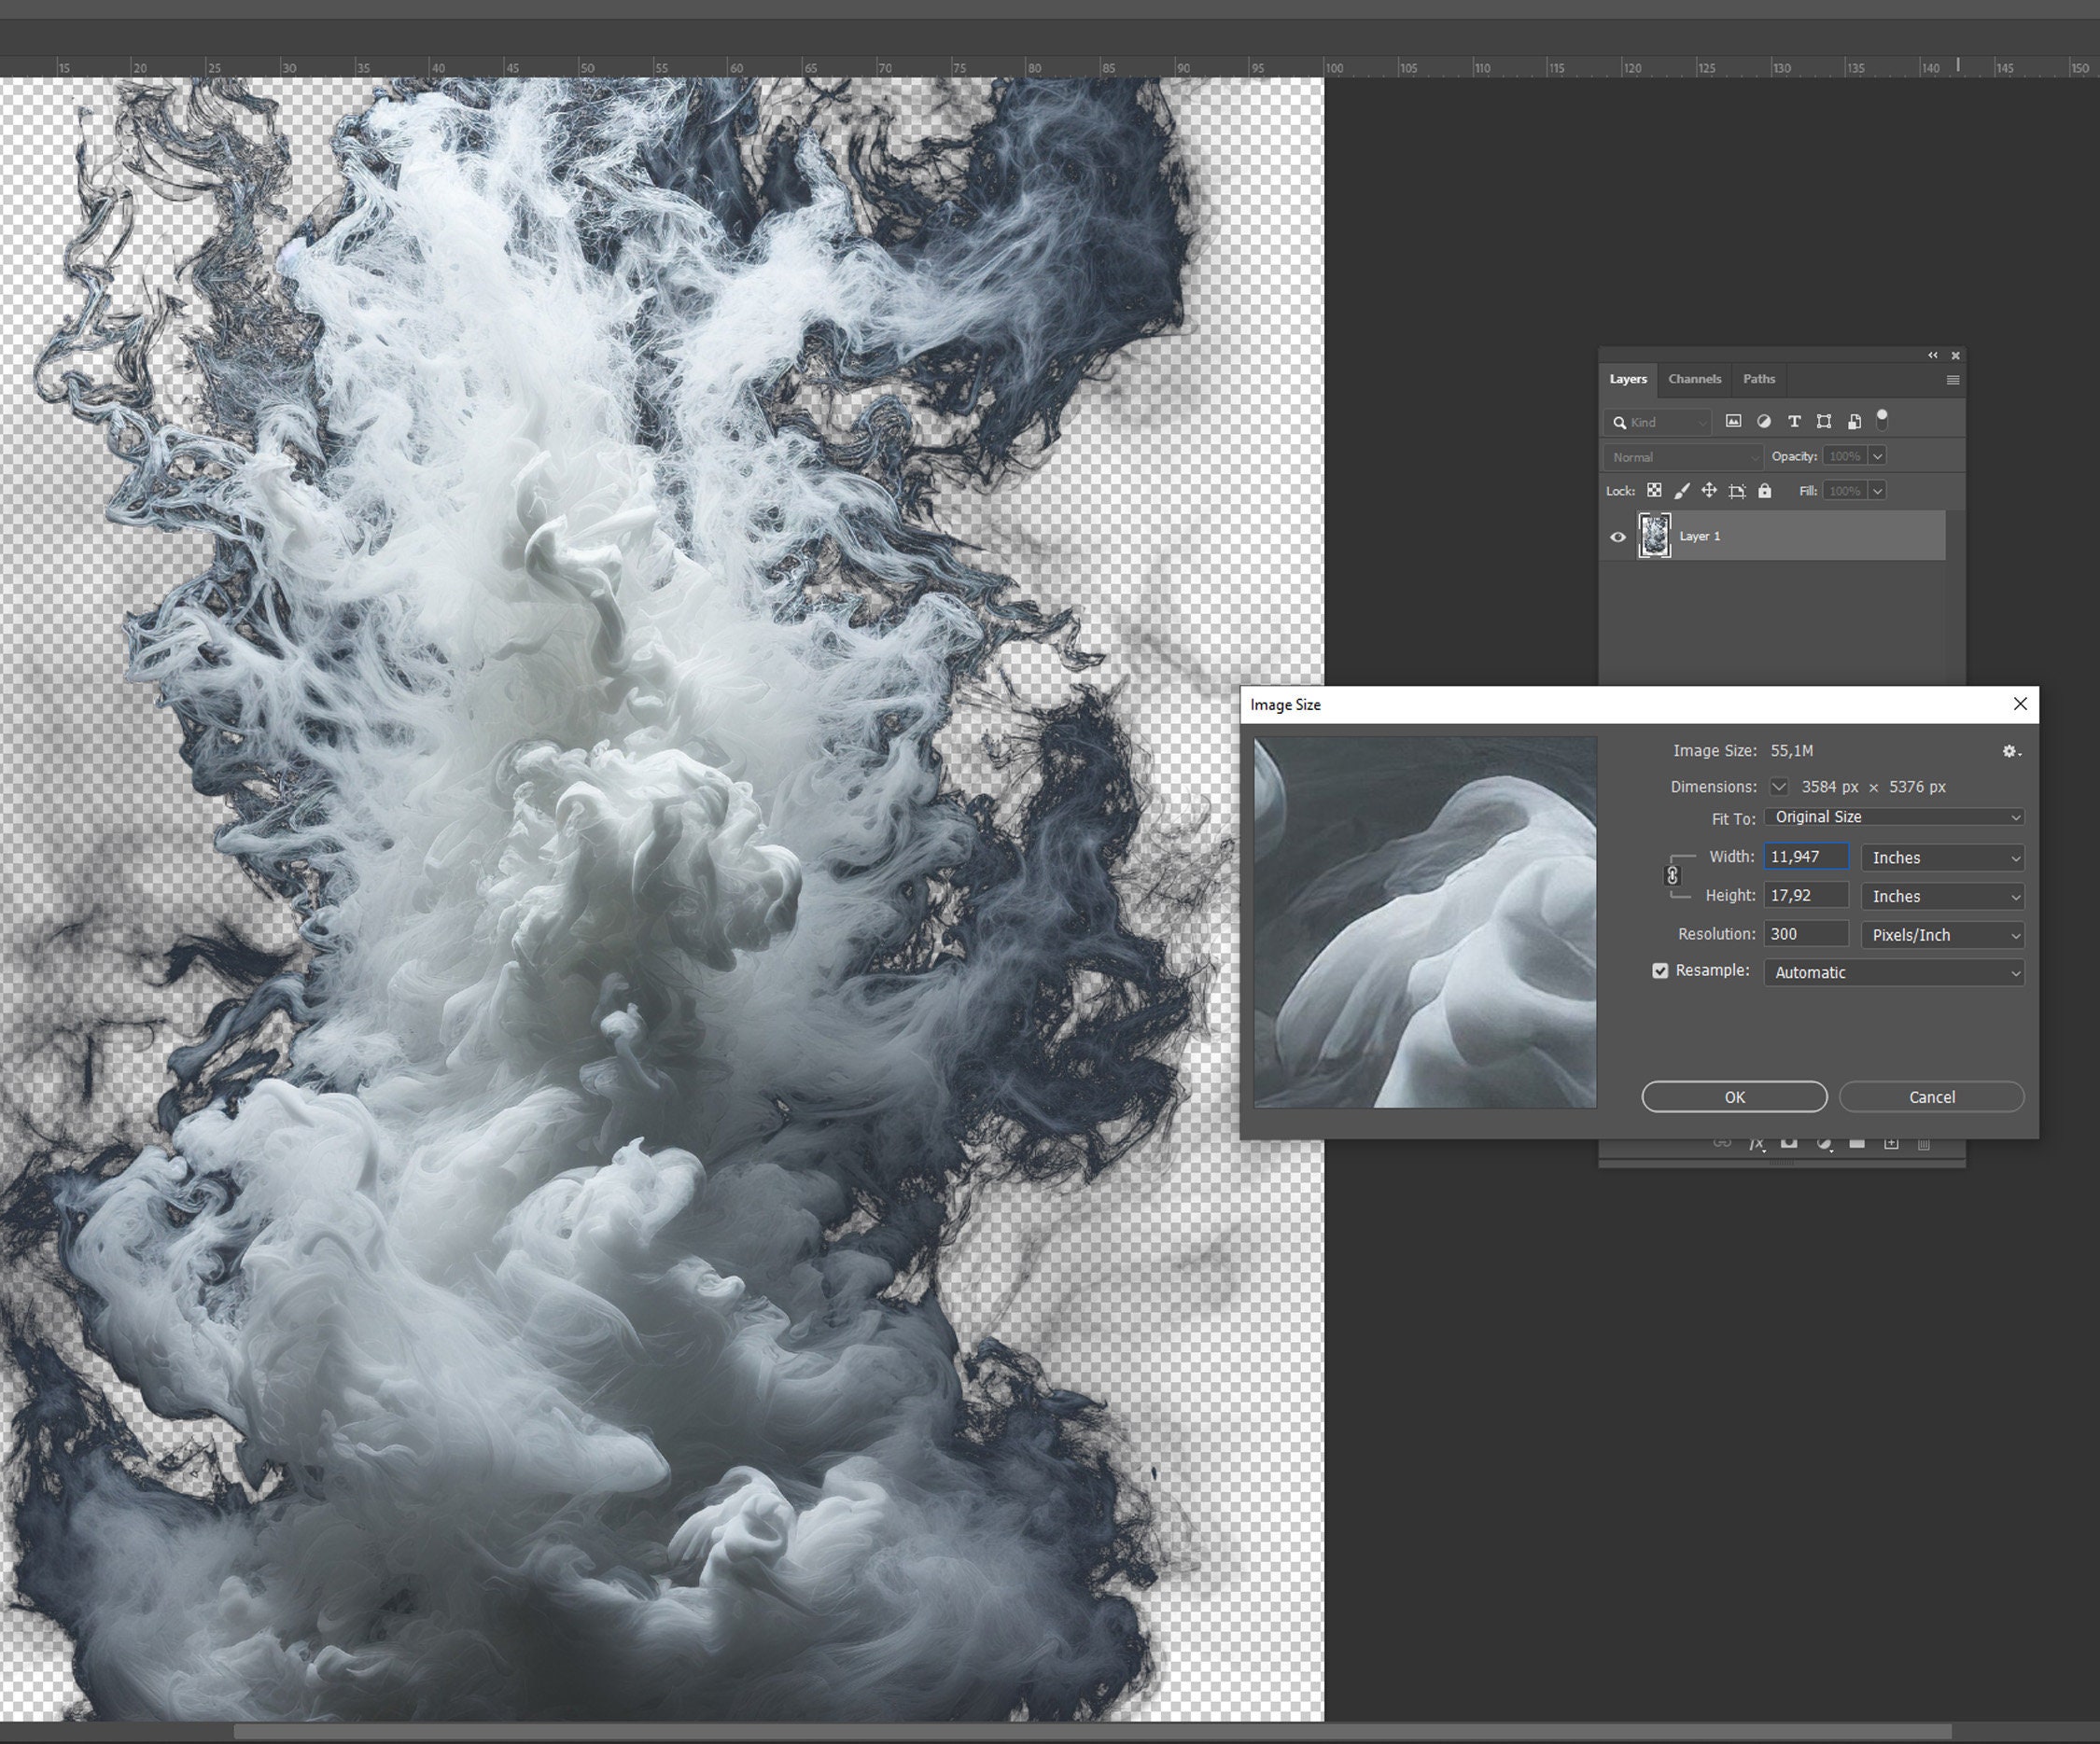Switch to the Paths tab
Image resolution: width=2100 pixels, height=1744 pixels.
coord(1759,379)
